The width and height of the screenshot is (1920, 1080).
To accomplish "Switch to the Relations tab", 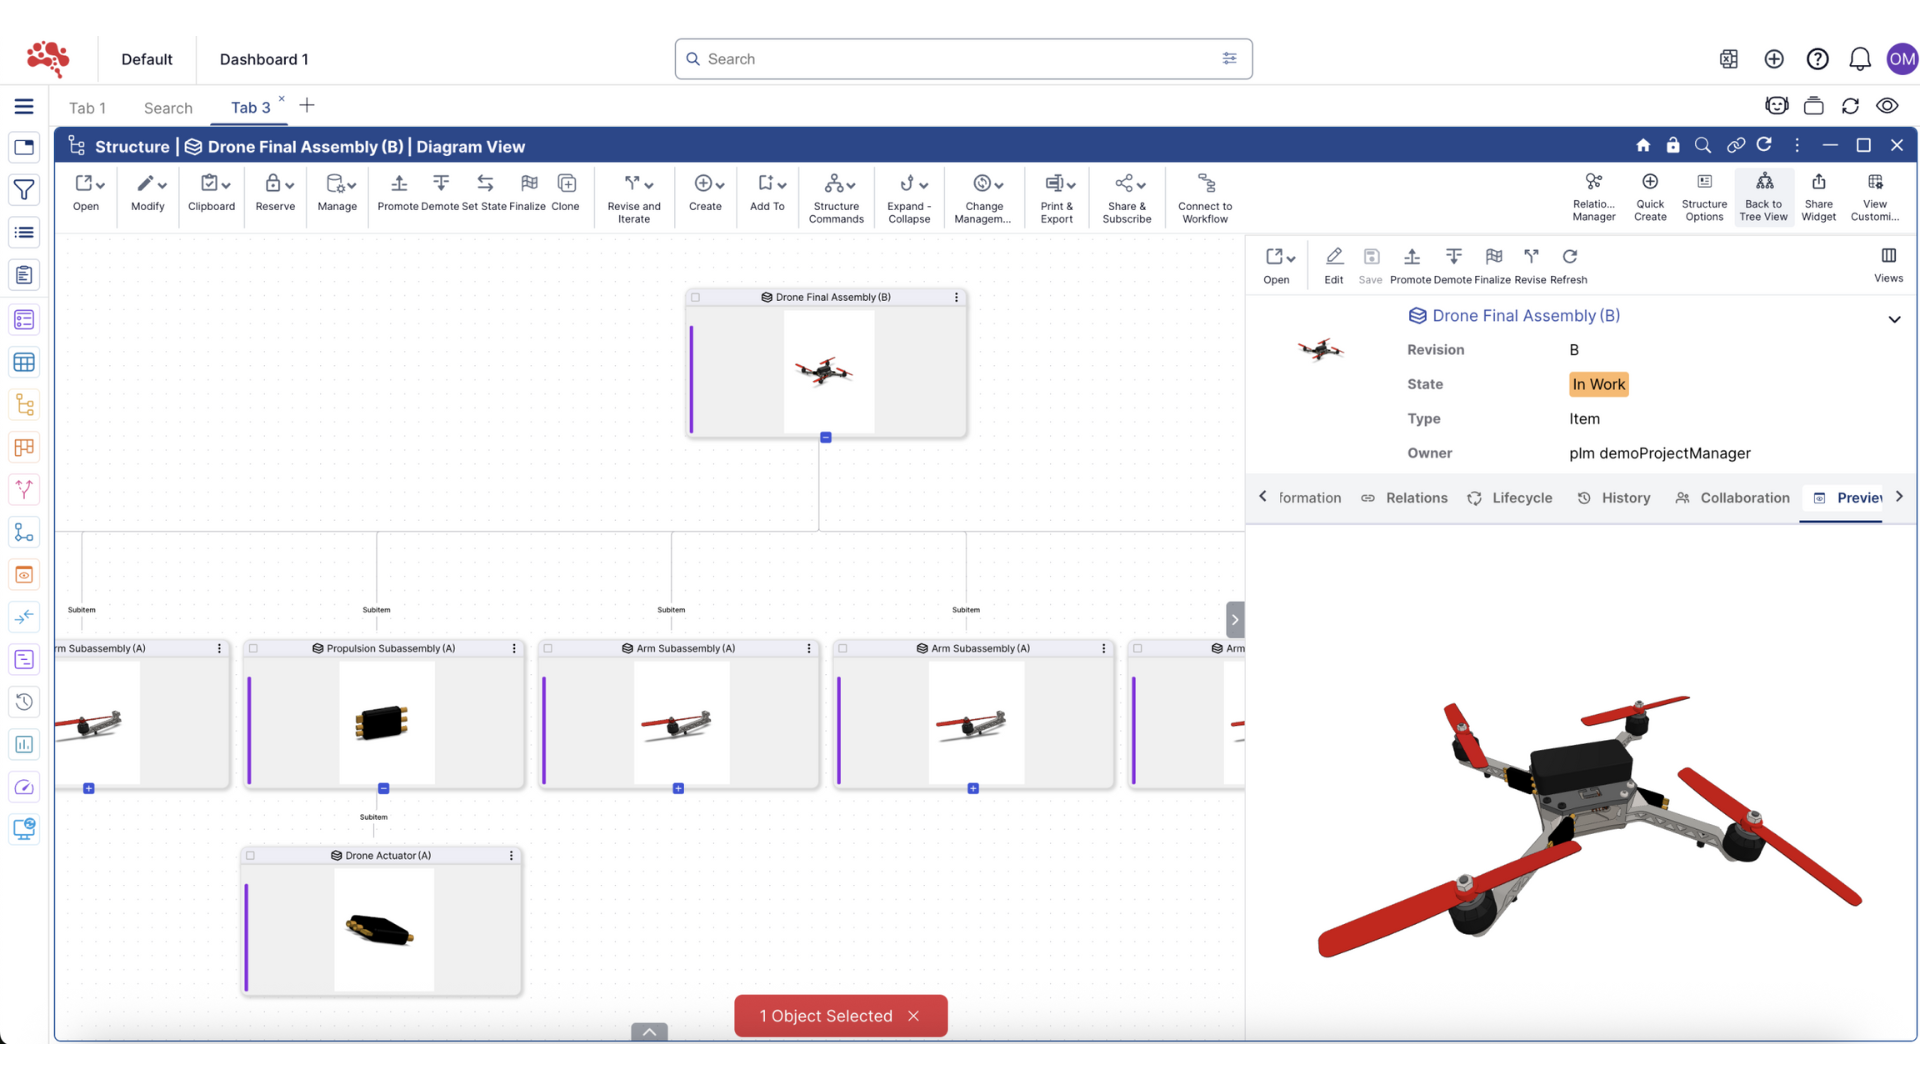I will (x=1416, y=498).
